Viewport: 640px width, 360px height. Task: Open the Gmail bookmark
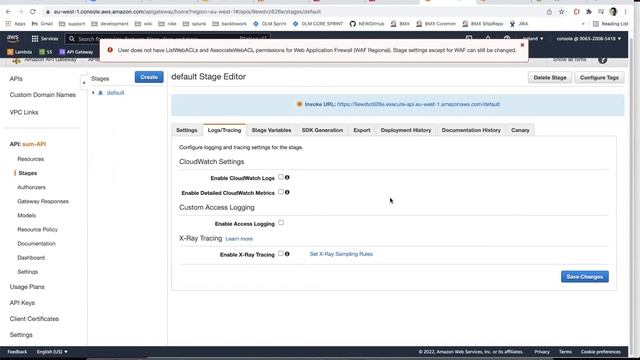tap(42, 24)
